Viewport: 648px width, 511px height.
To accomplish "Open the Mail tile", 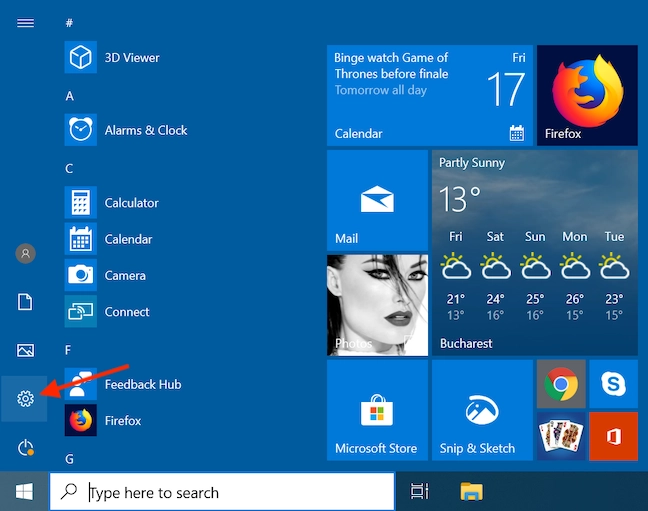I will 377,200.
